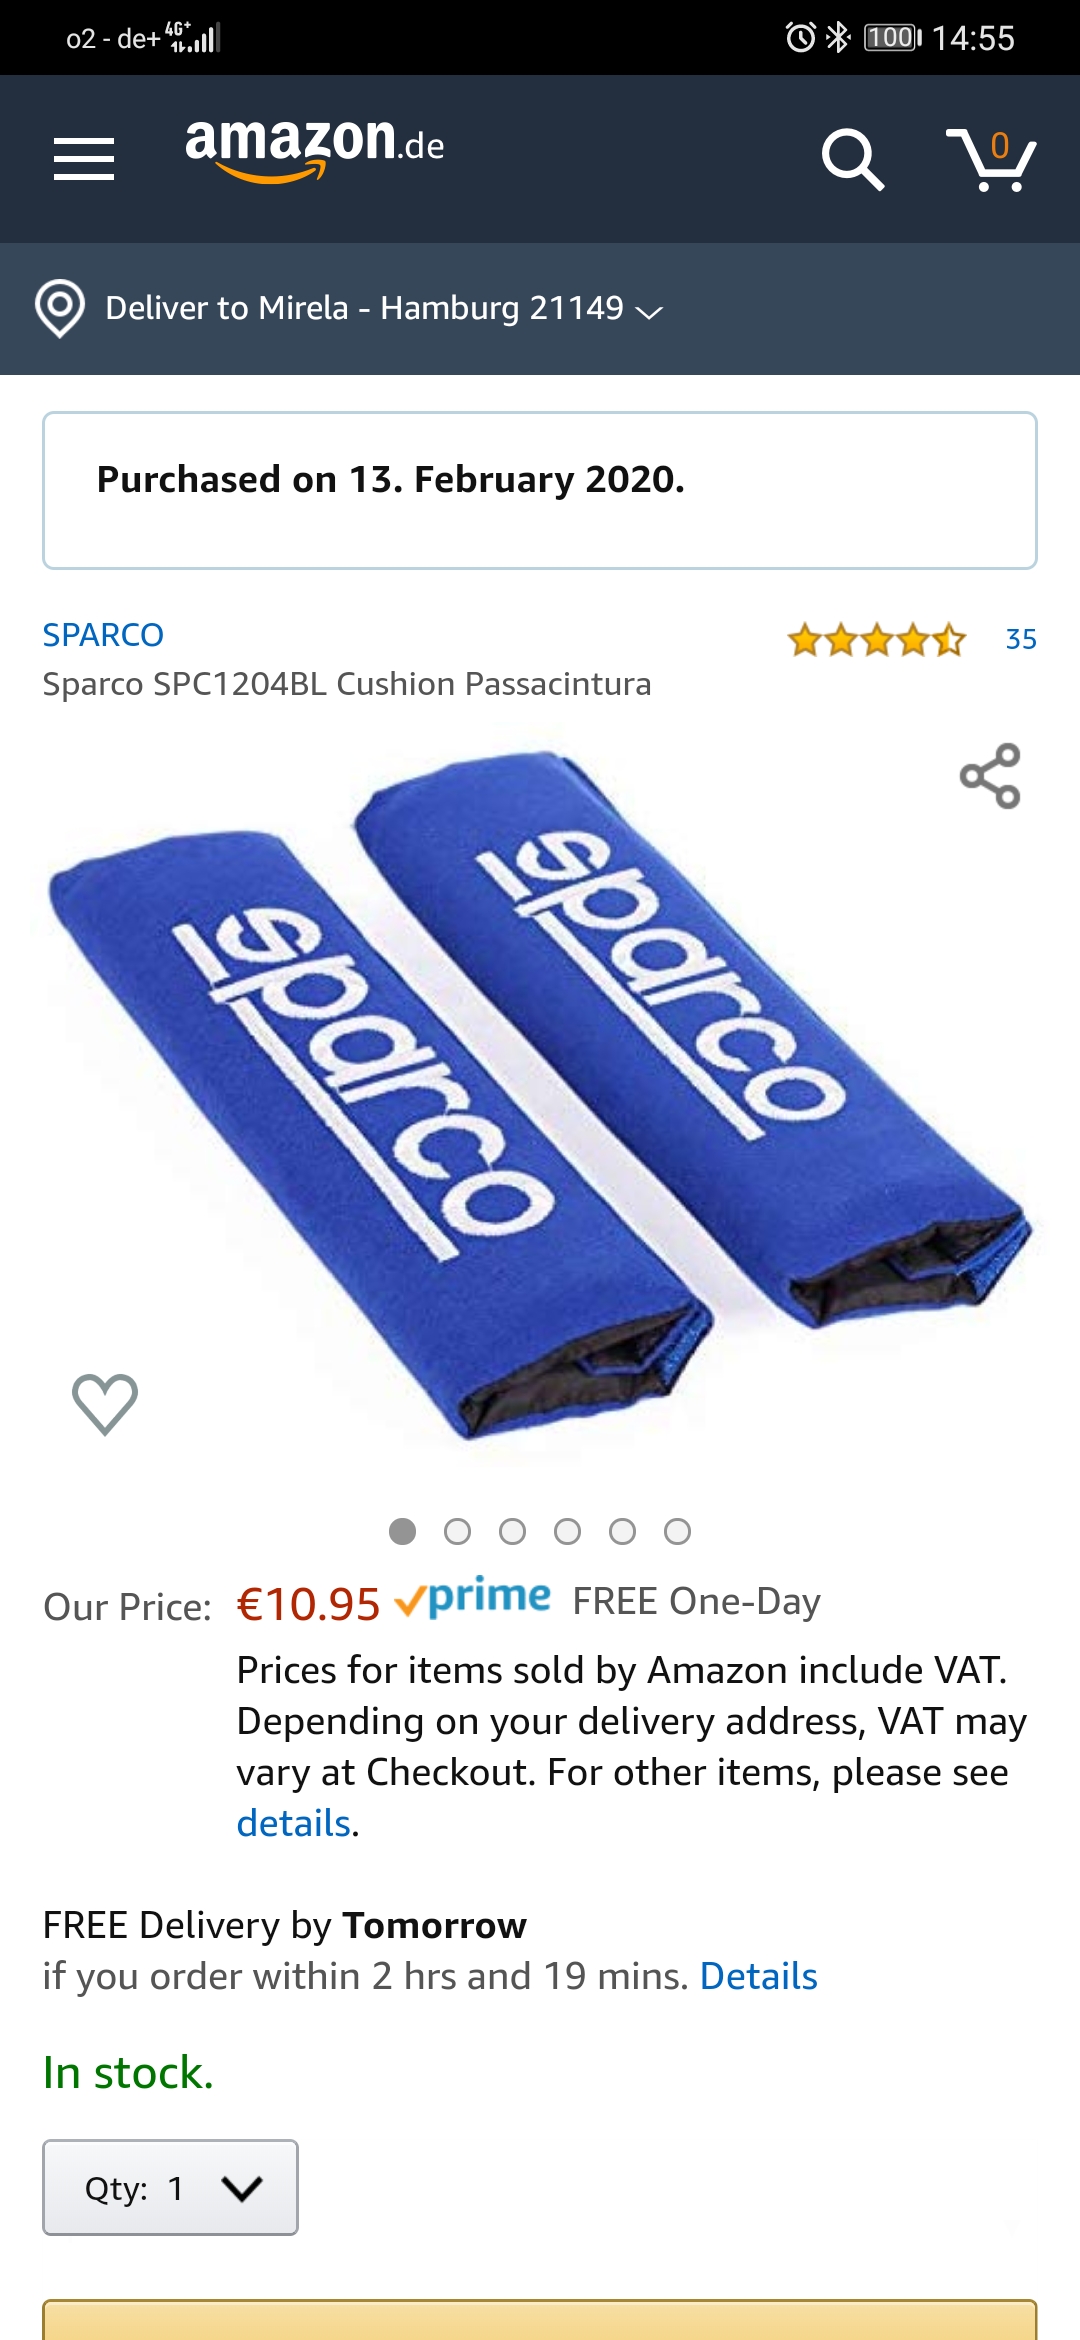Tap the delivery location pin icon
Image resolution: width=1080 pixels, height=2340 pixels.
(x=60, y=308)
